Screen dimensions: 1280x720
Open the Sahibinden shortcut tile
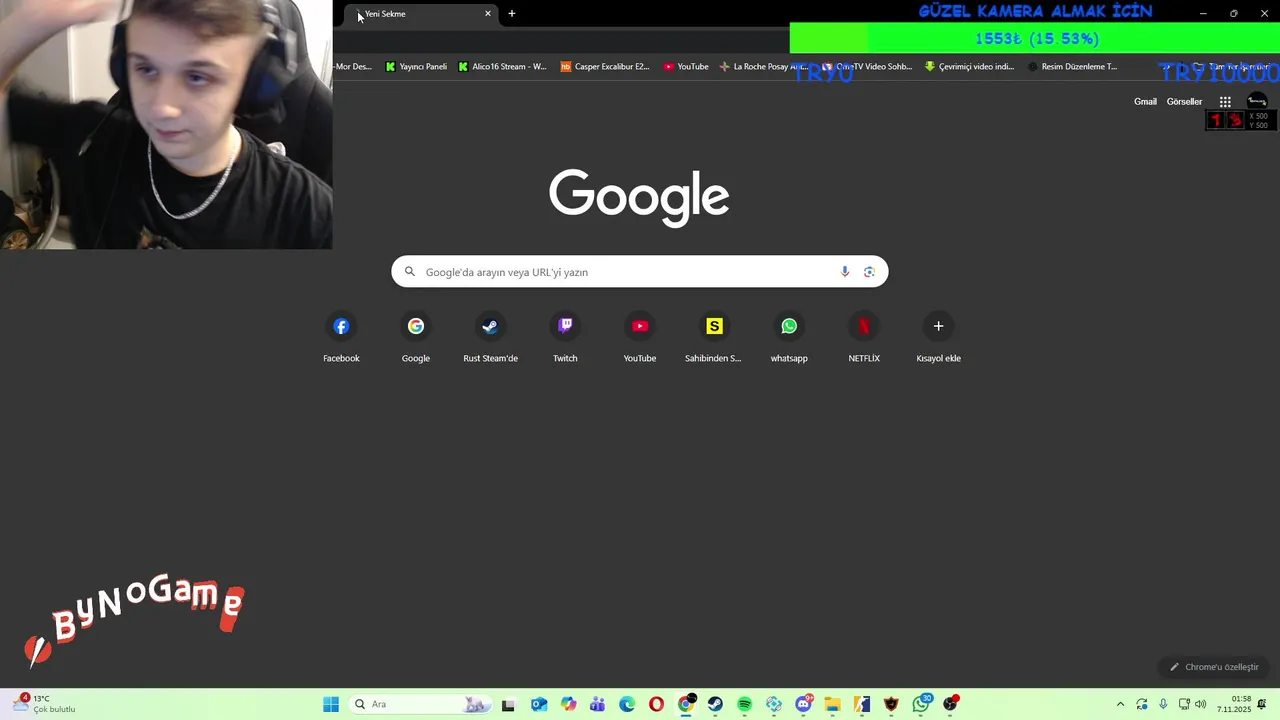[x=714, y=338]
